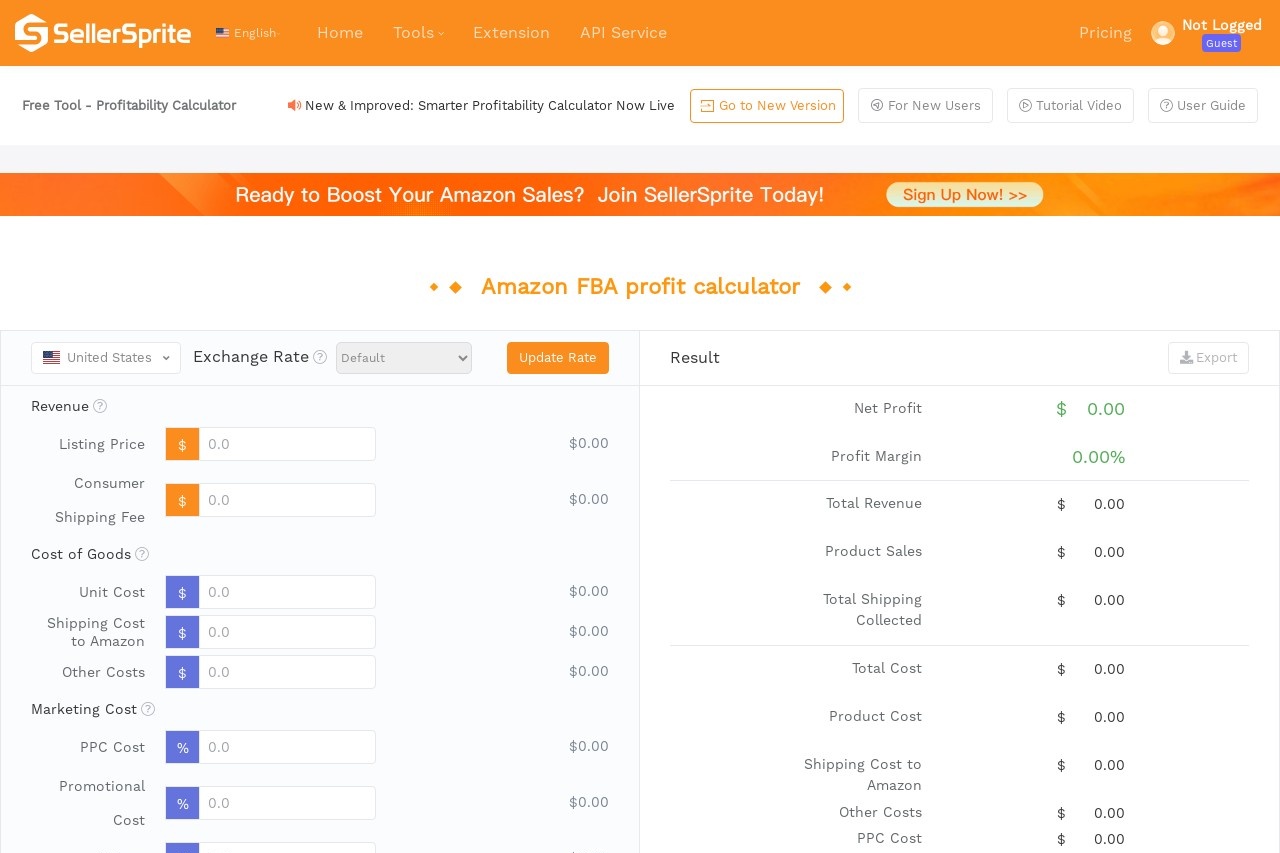
Task: Toggle the Promotional Cost percent unit button
Action: (182, 803)
